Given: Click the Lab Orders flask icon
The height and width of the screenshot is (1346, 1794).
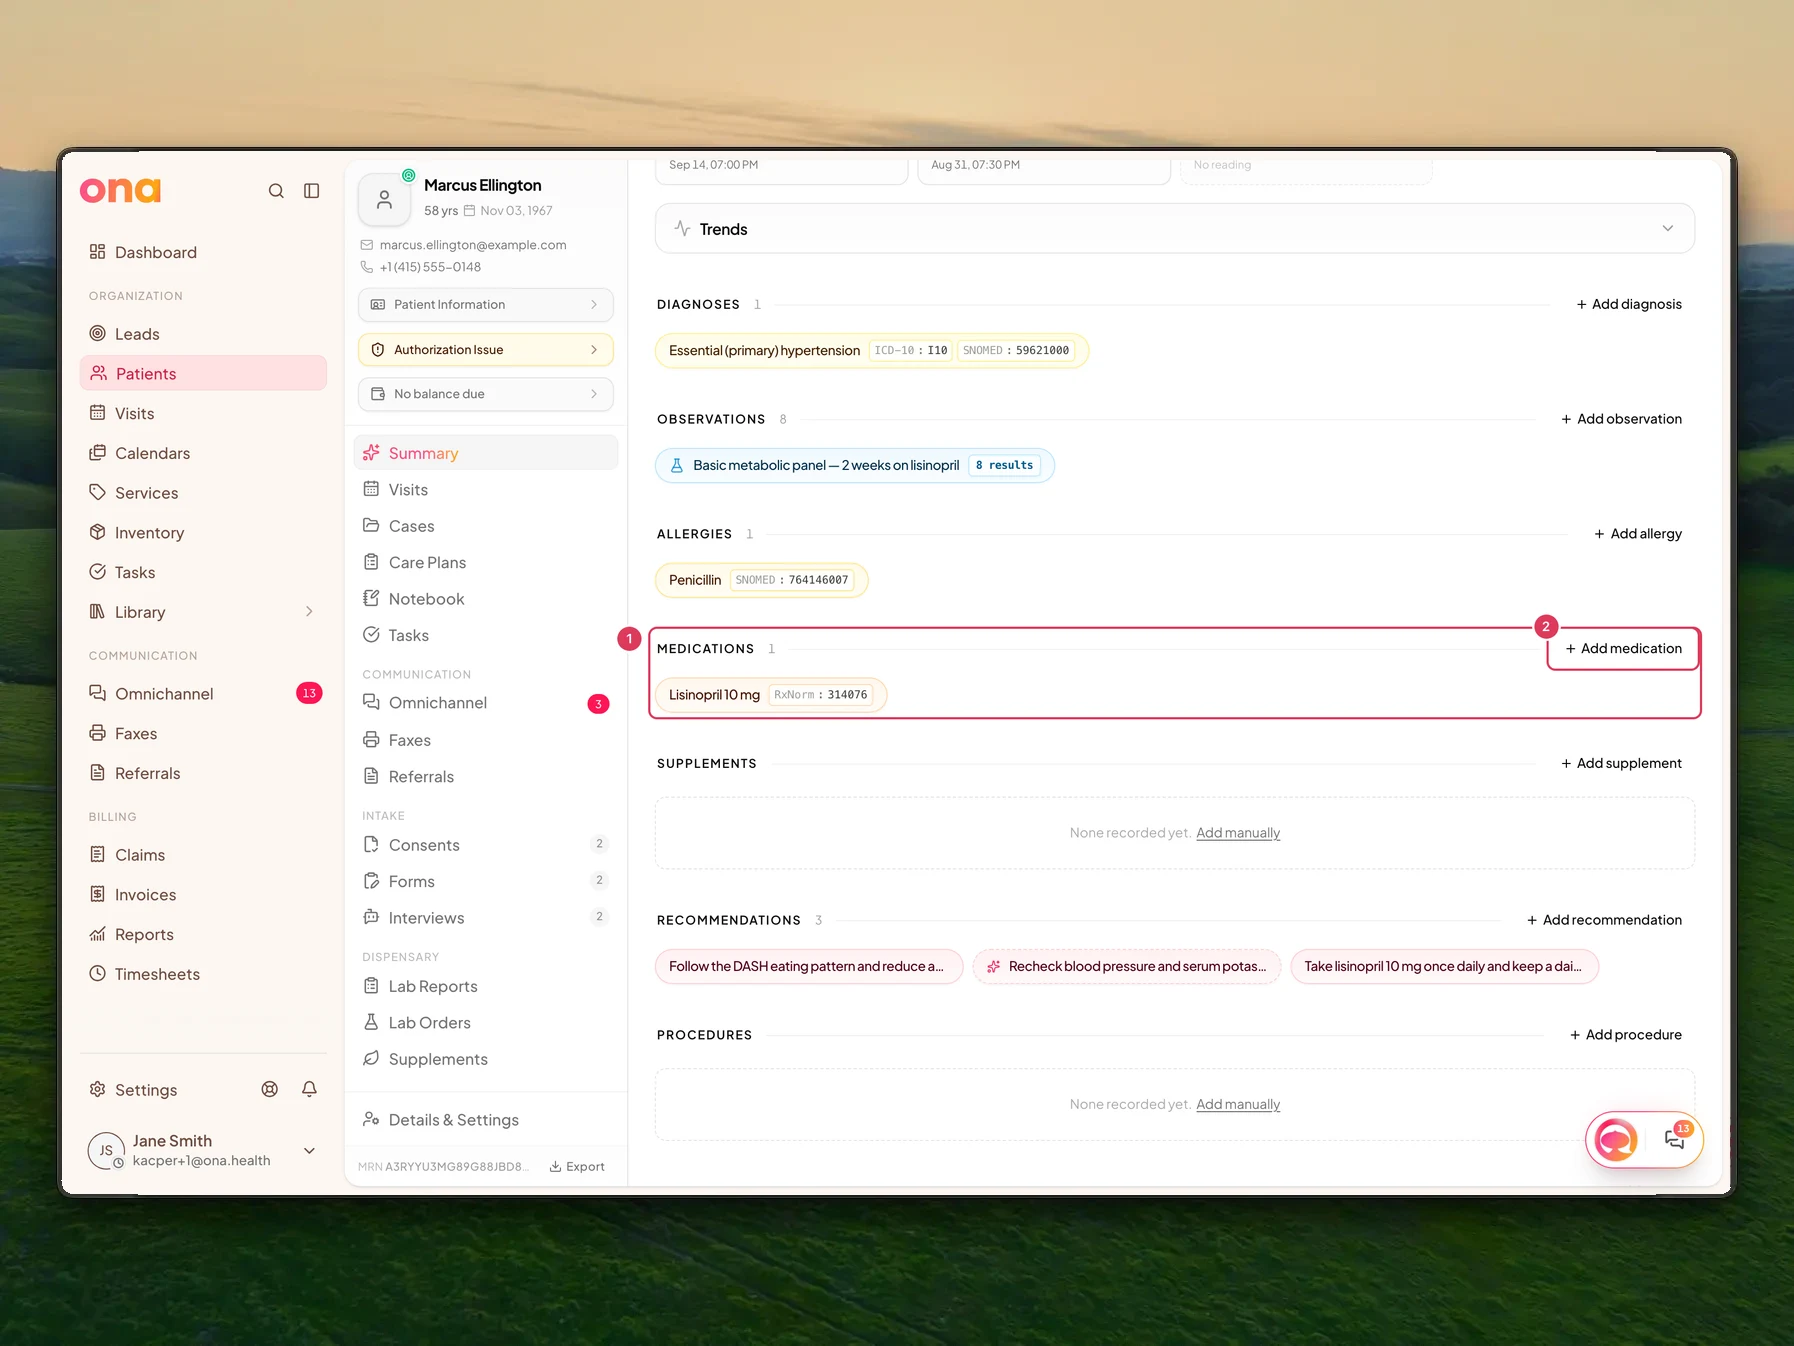Looking at the screenshot, I should (x=371, y=1023).
